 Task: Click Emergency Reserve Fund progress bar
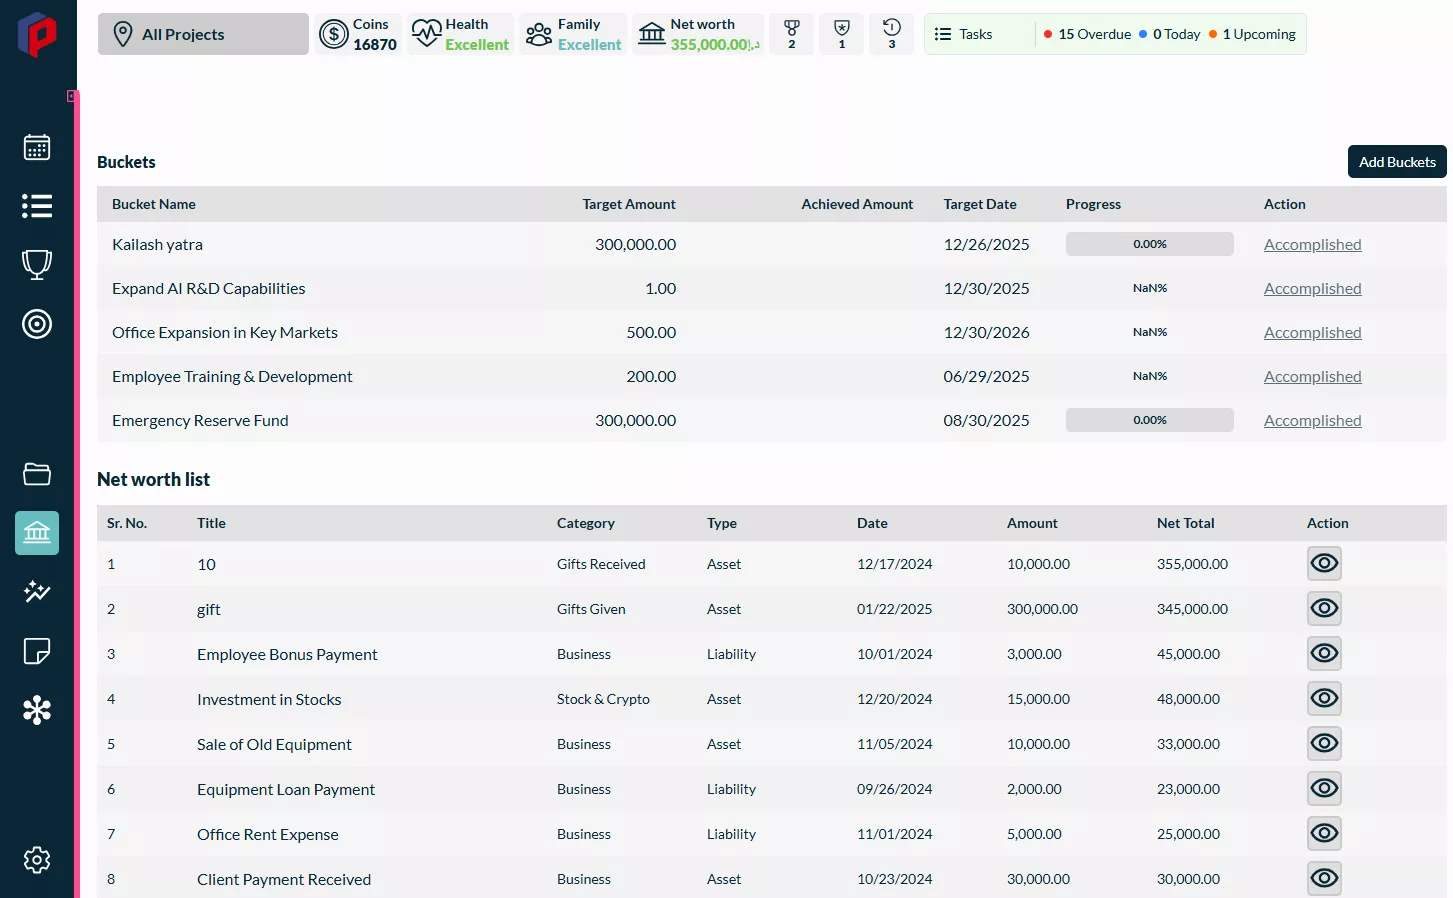[x=1150, y=420]
